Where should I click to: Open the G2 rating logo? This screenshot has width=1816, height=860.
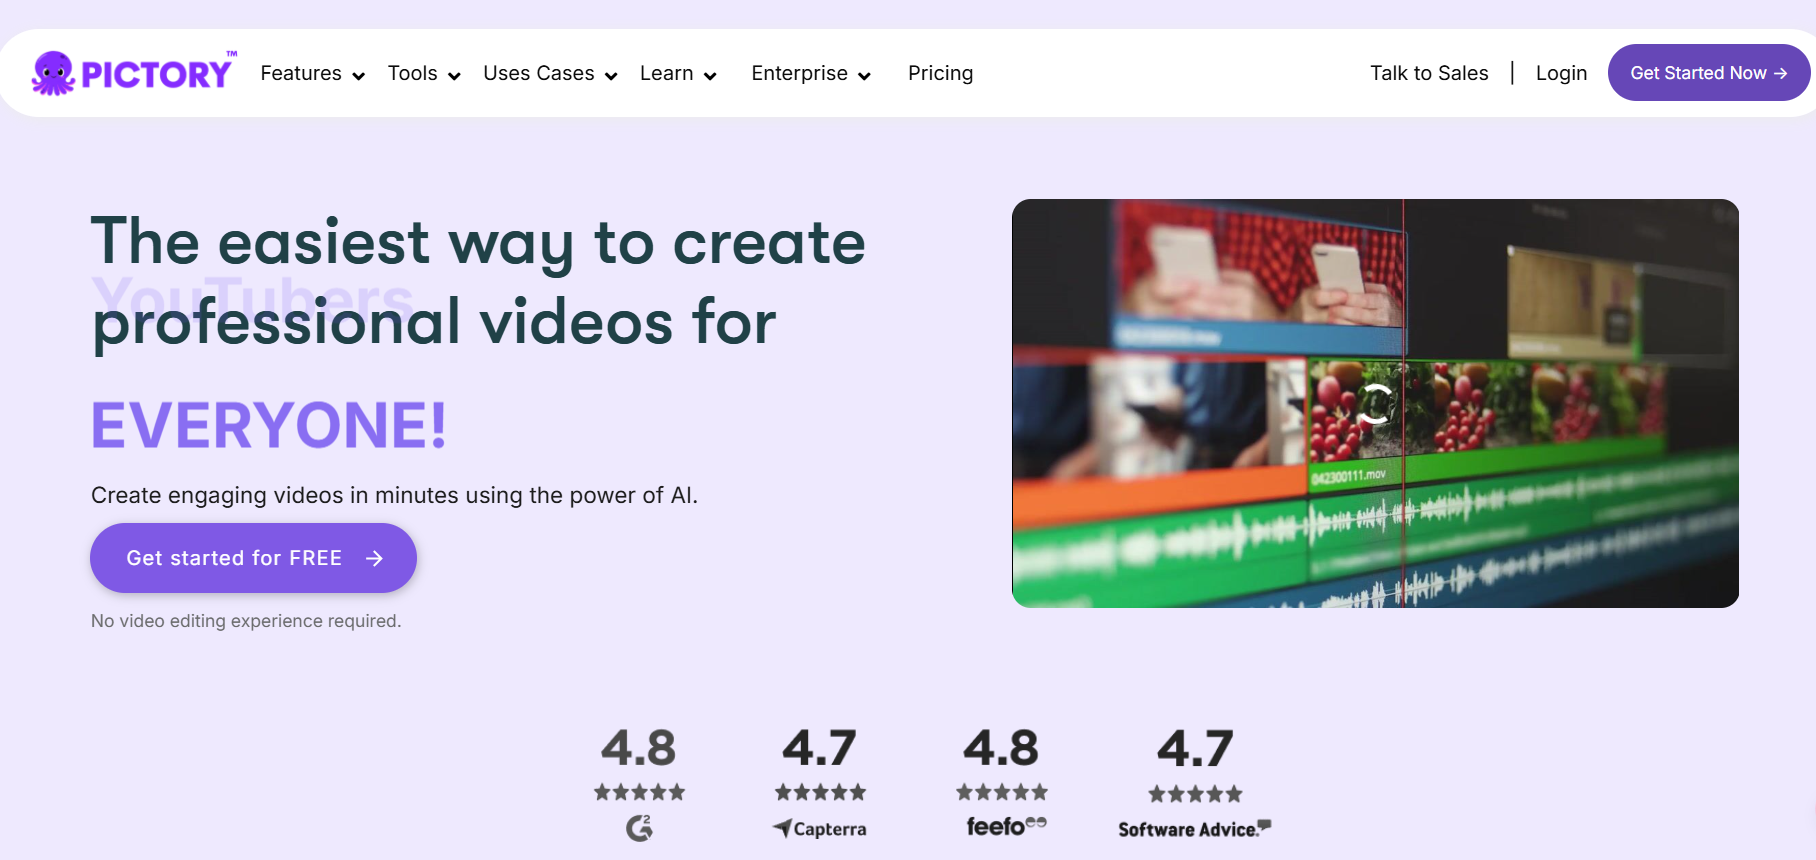pos(639,828)
